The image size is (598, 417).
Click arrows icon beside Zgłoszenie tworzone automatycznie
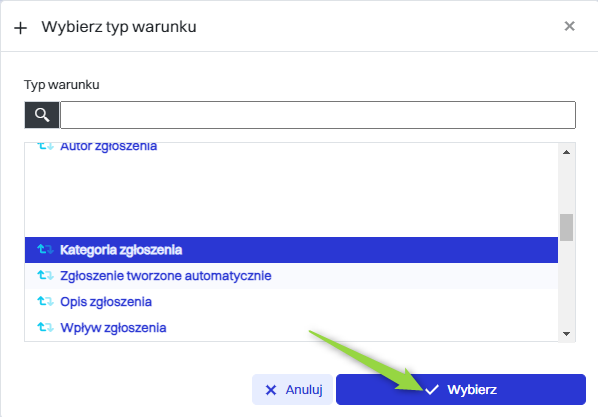click(45, 275)
